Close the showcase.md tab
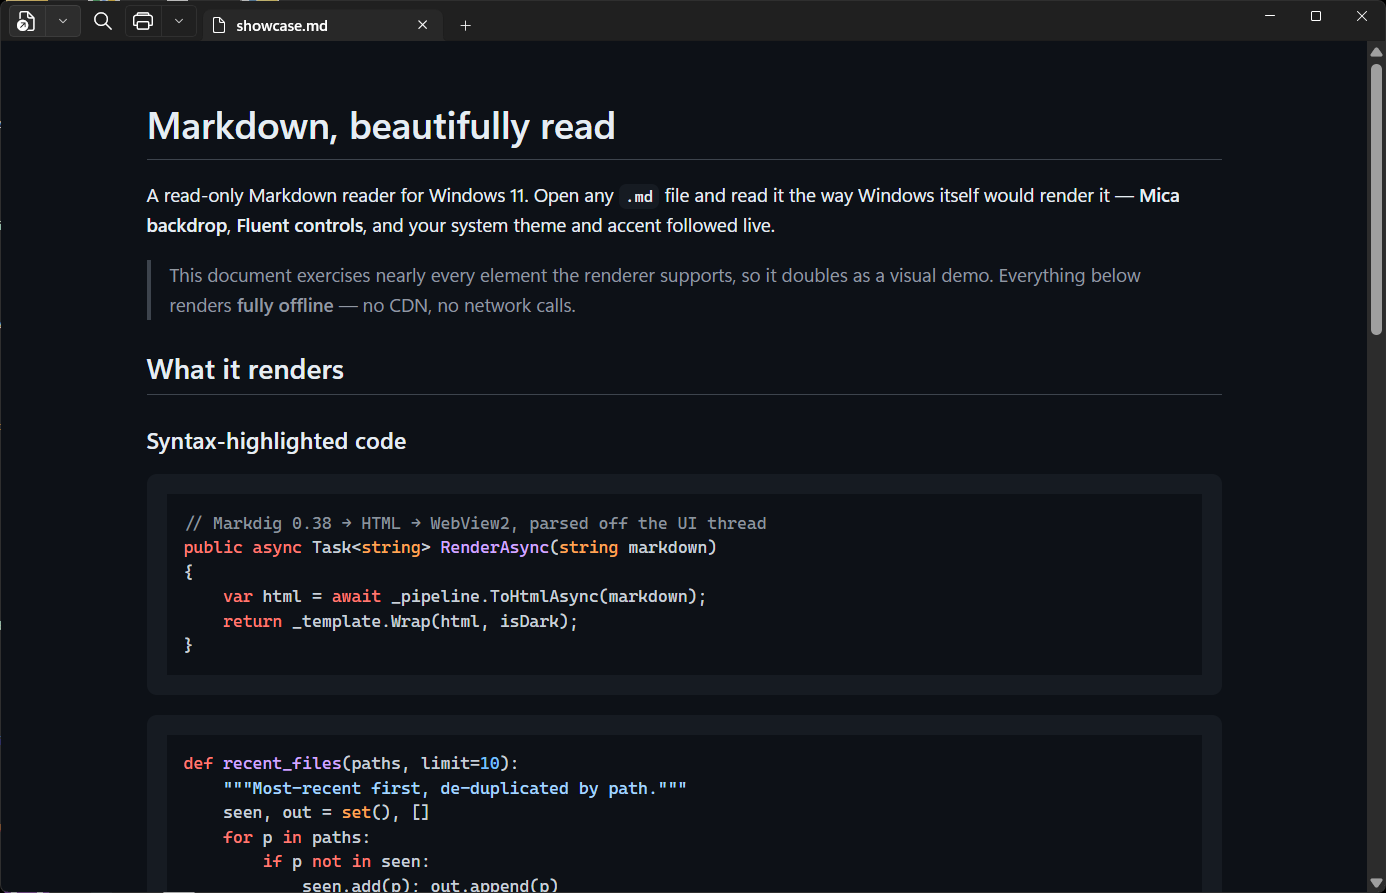Screen dimensions: 1386x893 point(423,25)
